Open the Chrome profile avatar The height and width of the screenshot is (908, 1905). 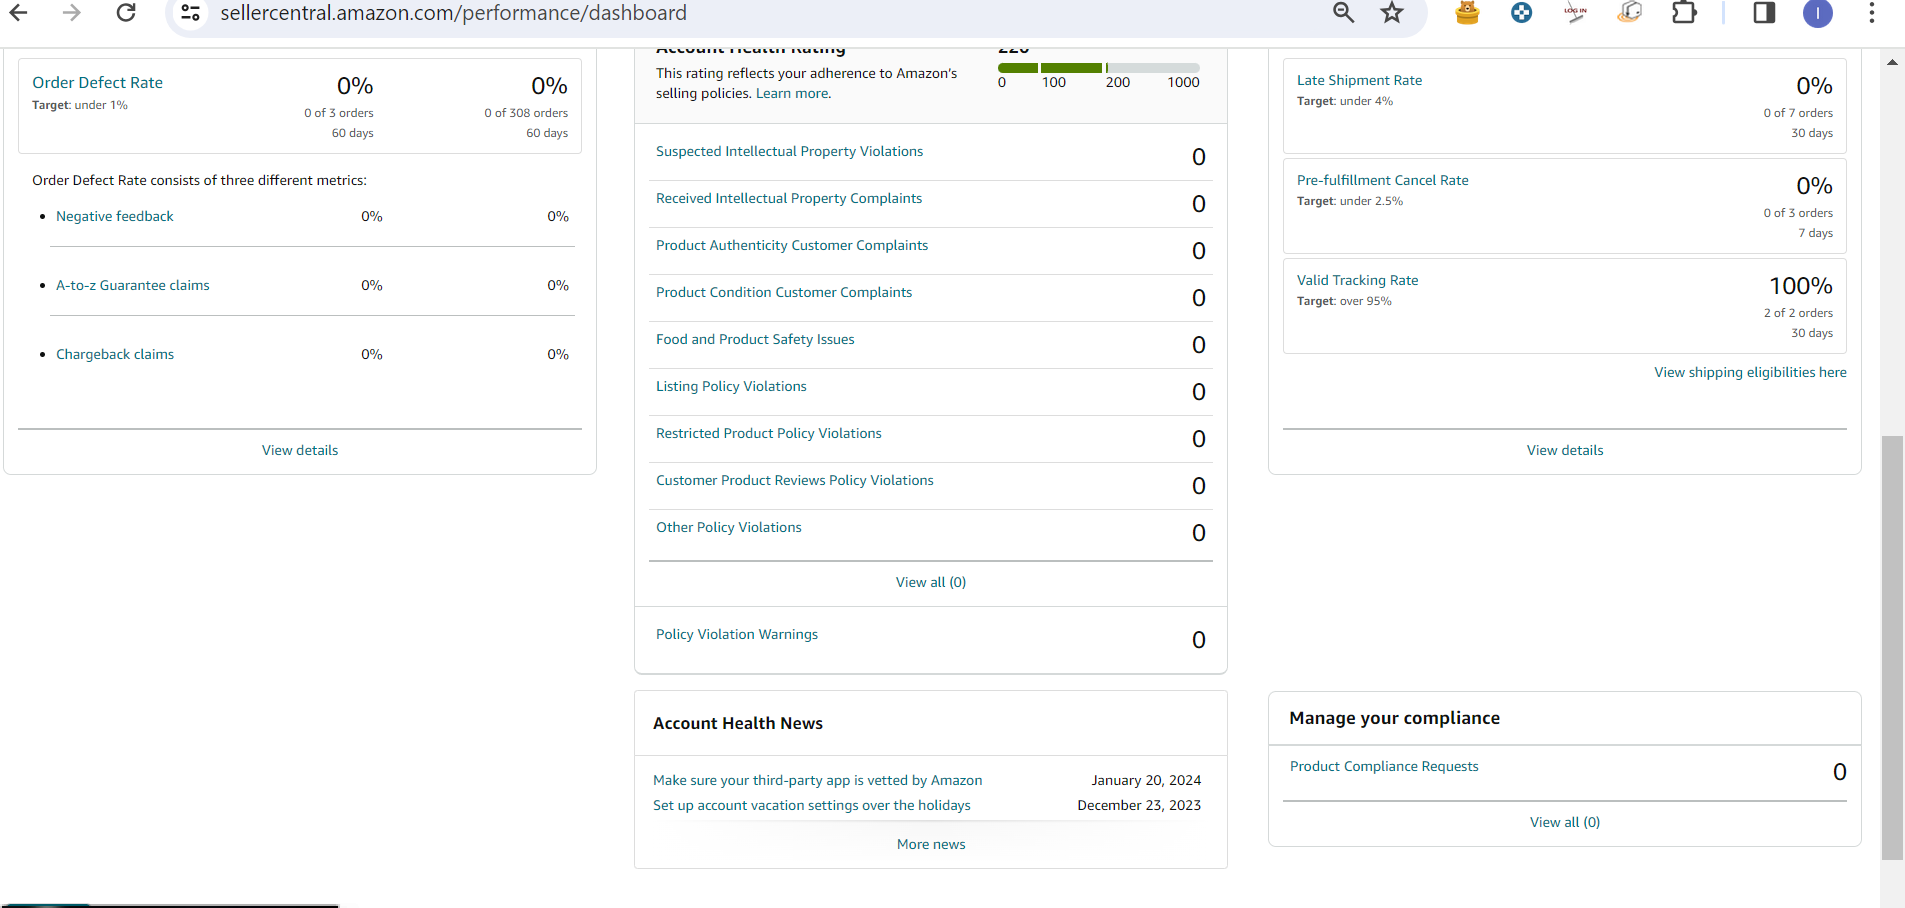pyautogui.click(x=1818, y=13)
